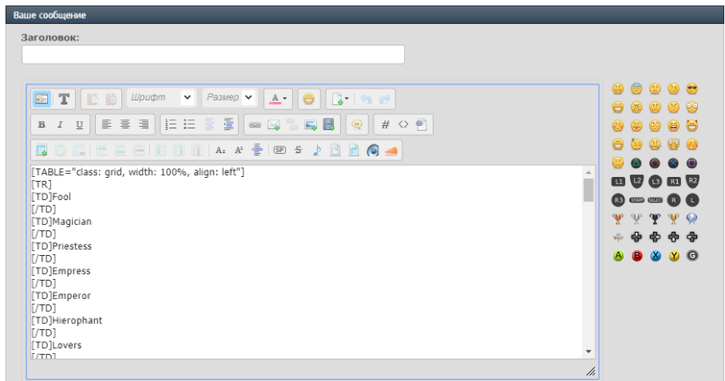This screenshot has width=725, height=381.
Task: Insert a video filmstrip icon
Action: point(329,124)
